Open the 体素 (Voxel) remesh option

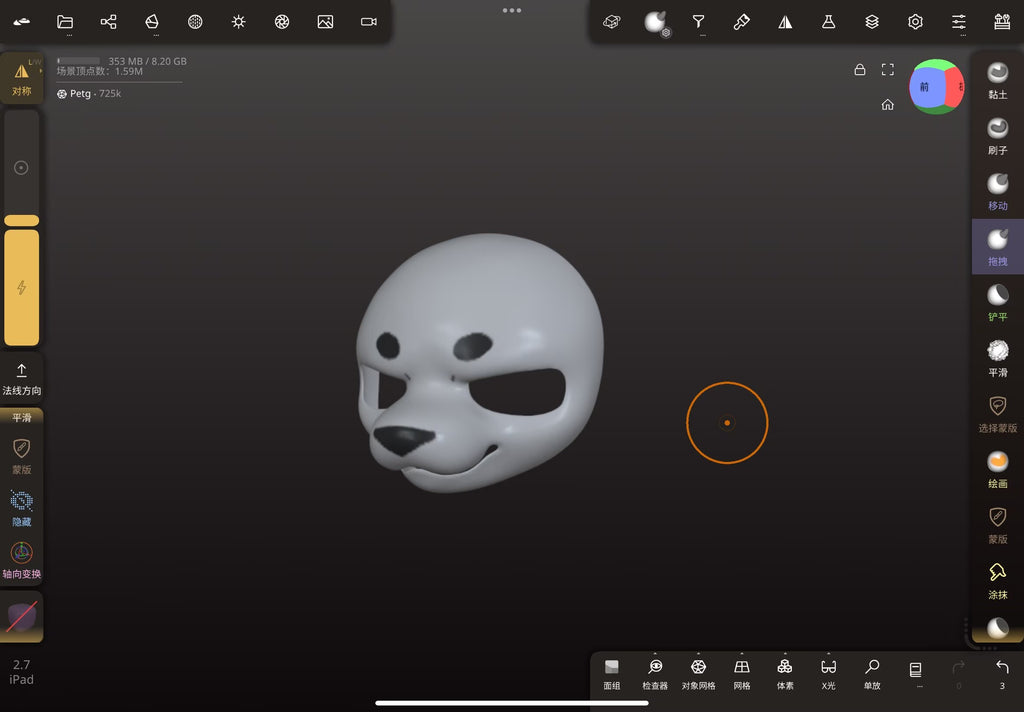pyautogui.click(x=785, y=673)
